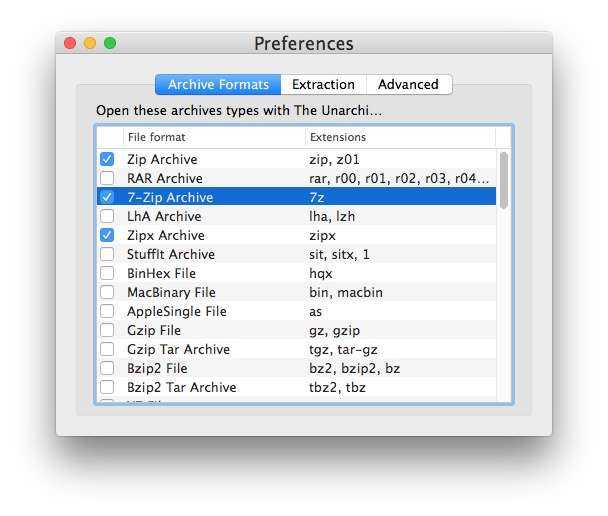608x516 pixels.
Task: Enable the Bzip2 Tar Archive checkbox
Action: 107,387
